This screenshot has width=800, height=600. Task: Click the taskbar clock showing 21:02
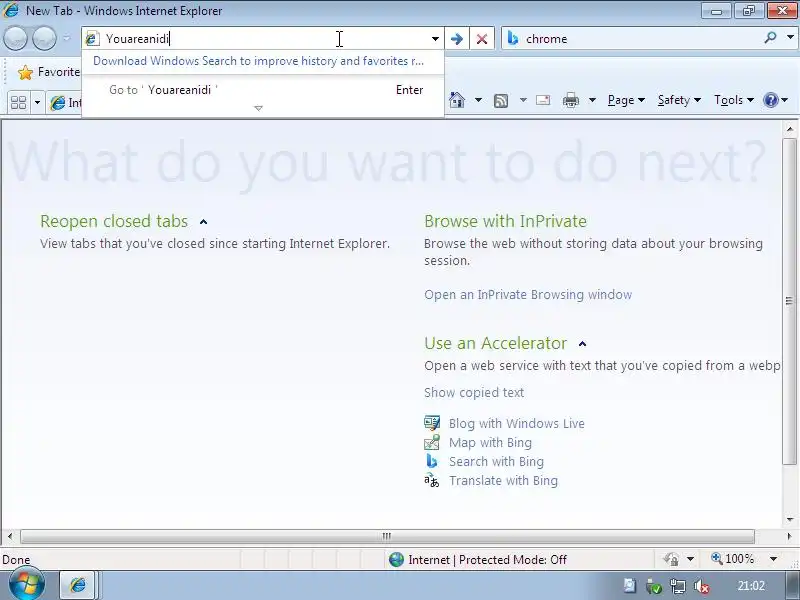coord(751,586)
